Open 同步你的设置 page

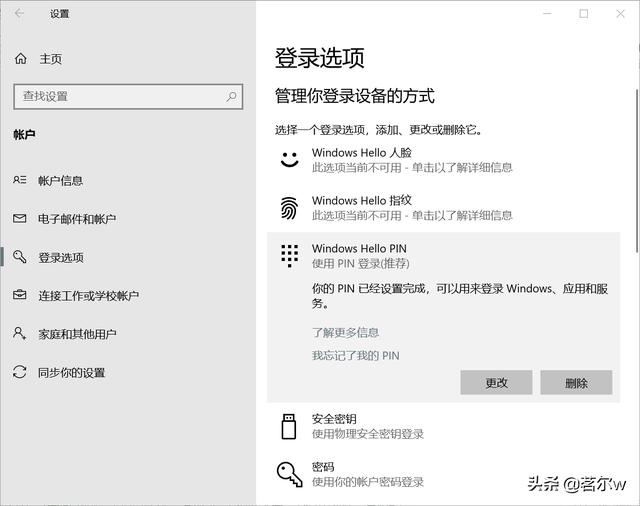[x=71, y=372]
